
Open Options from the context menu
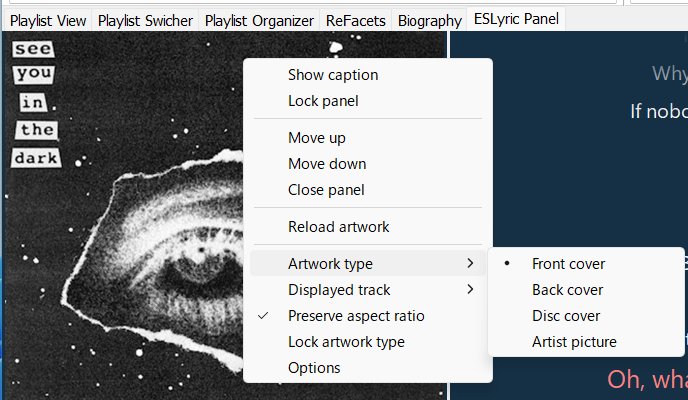(368, 368)
